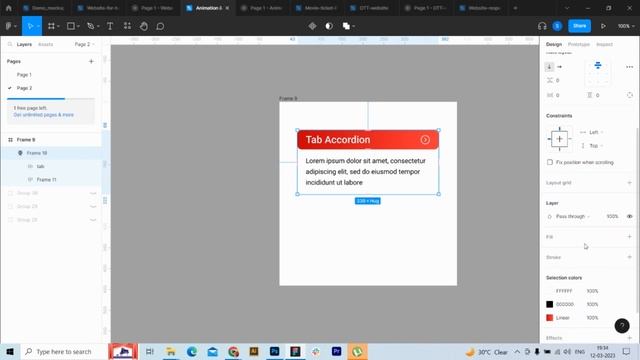The image size is (640, 360).
Task: Select the Pen tool
Action: 91,26
